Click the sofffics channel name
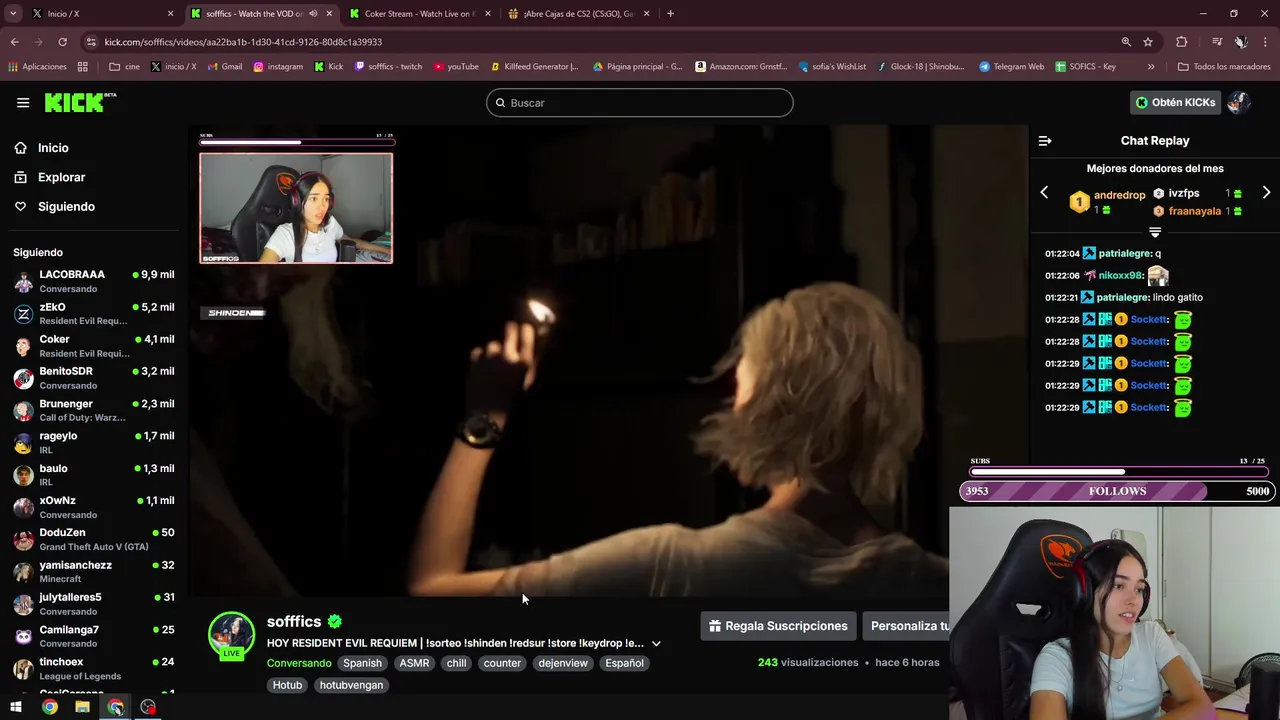This screenshot has height=720, width=1280. click(294, 622)
